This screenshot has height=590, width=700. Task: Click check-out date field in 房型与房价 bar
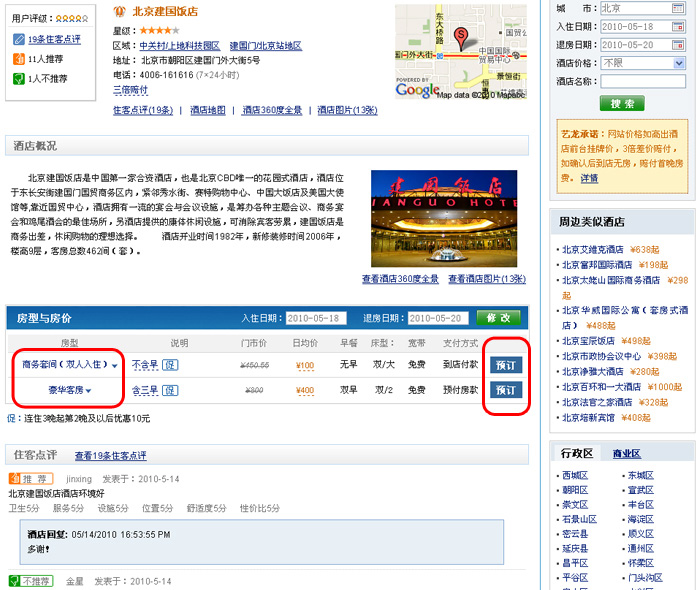coord(438,318)
